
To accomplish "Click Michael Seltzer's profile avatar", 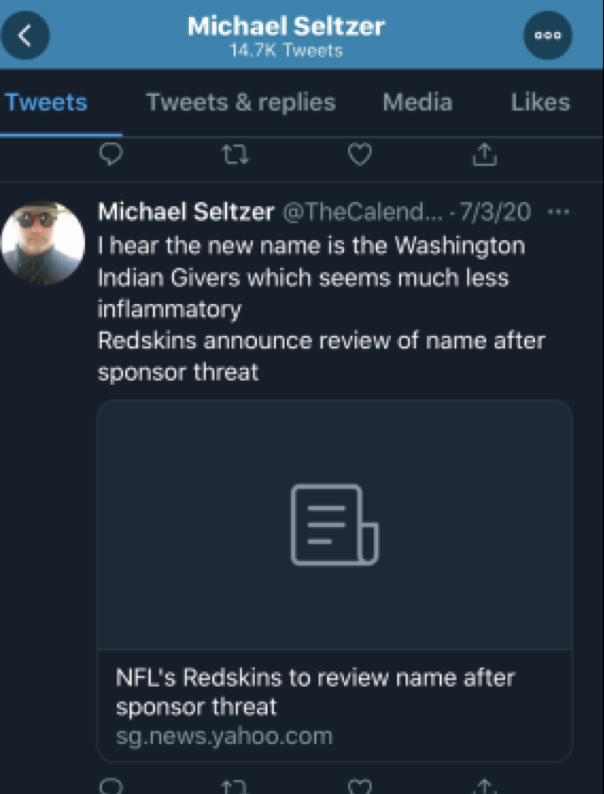I will pyautogui.click(x=42, y=243).
